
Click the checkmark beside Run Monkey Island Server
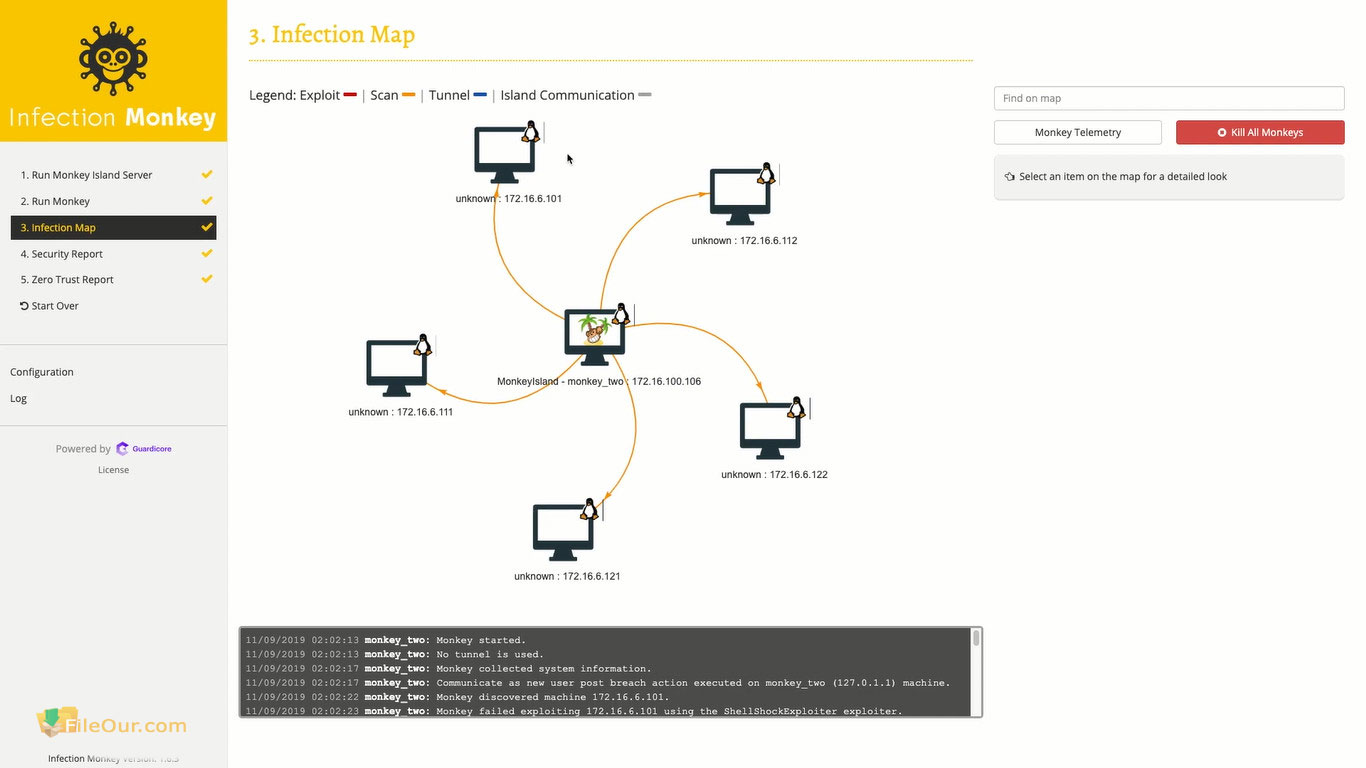point(207,174)
